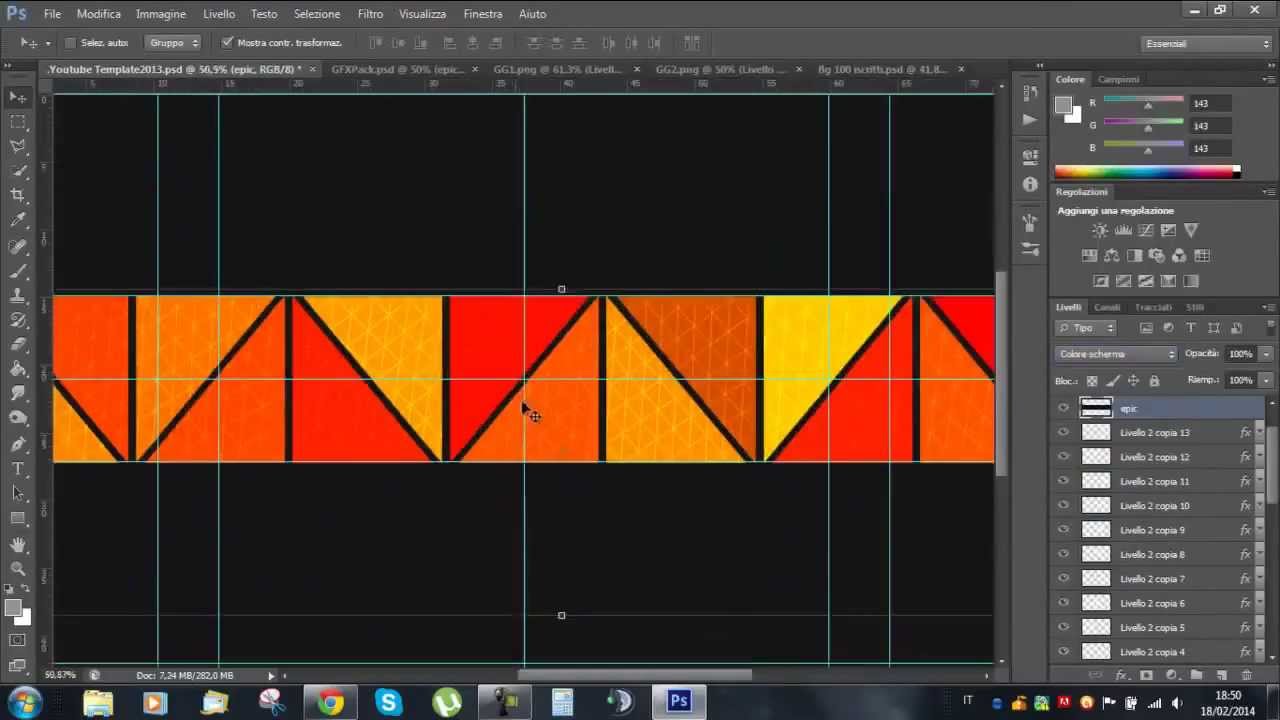
Task: Select the Zoom tool
Action: click(x=18, y=569)
